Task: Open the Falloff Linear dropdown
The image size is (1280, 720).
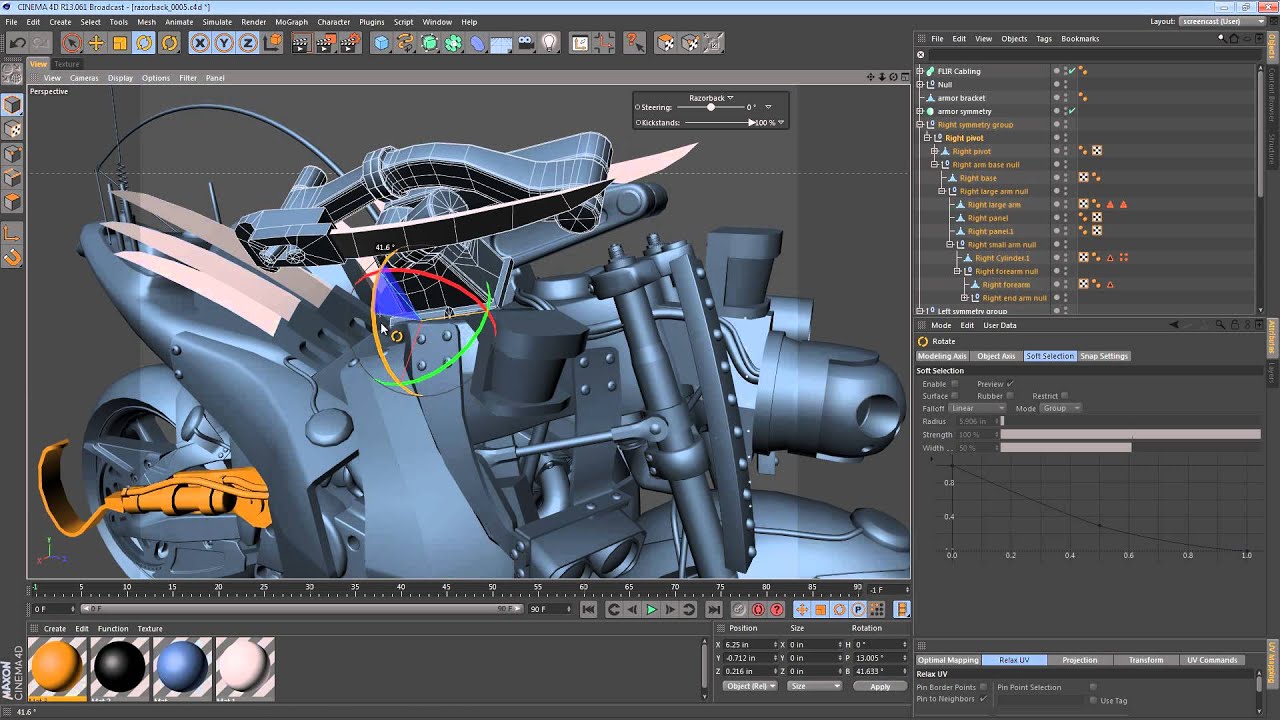Action: point(978,408)
